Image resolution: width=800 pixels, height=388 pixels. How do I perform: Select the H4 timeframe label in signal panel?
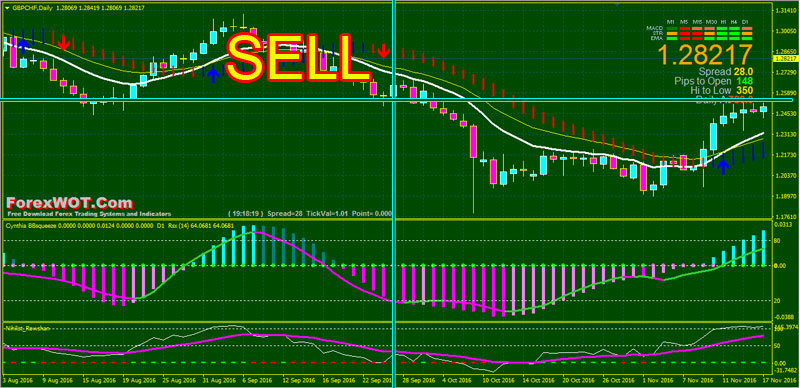click(x=734, y=22)
